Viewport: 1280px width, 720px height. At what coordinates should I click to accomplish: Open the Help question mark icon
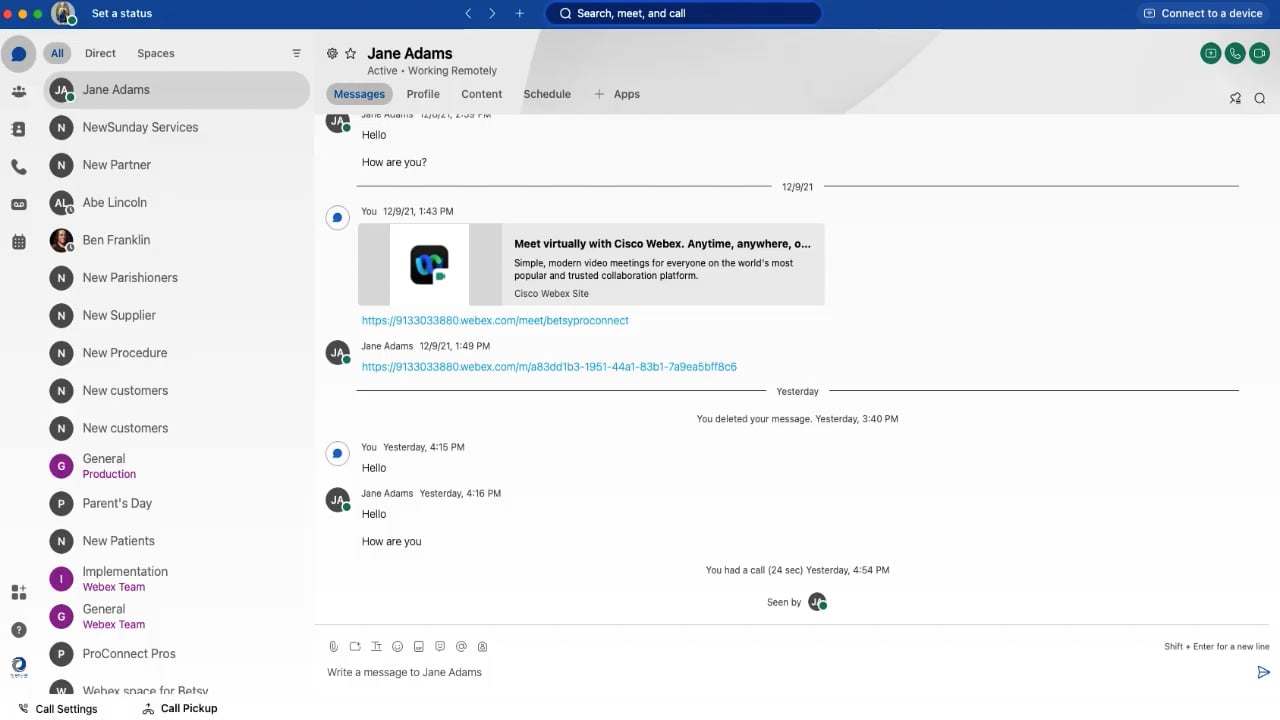(18, 630)
